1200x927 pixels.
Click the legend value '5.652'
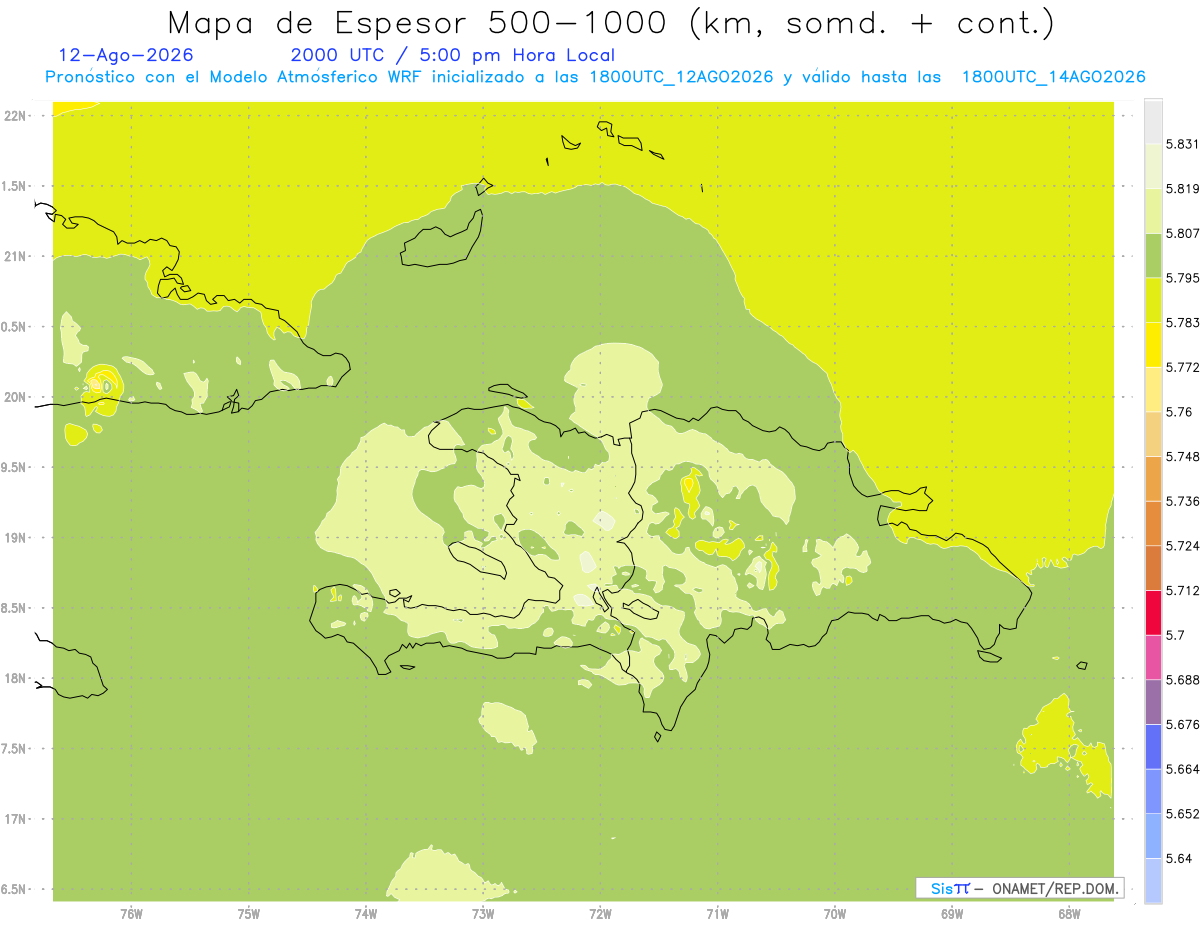pyautogui.click(x=1183, y=814)
